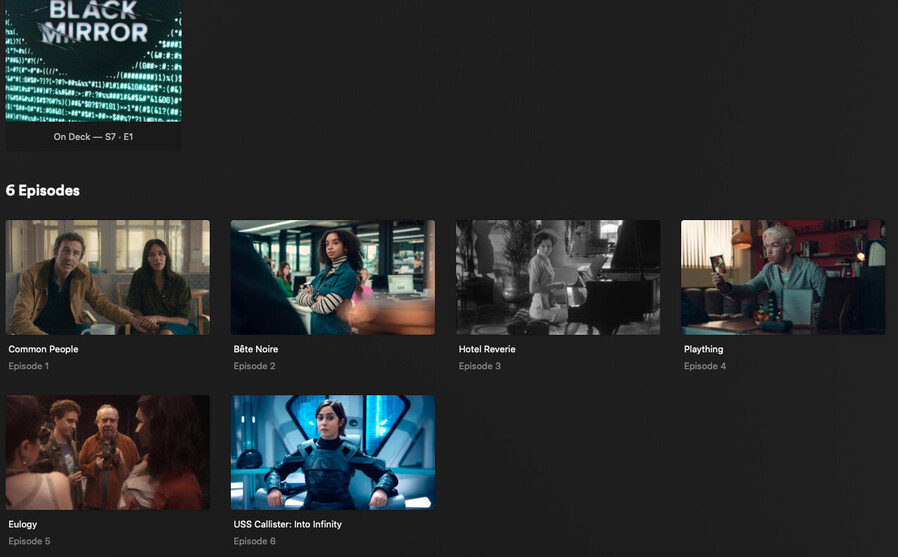Select the 'Episode 5' label
This screenshot has height=557, width=898.
click(x=29, y=541)
